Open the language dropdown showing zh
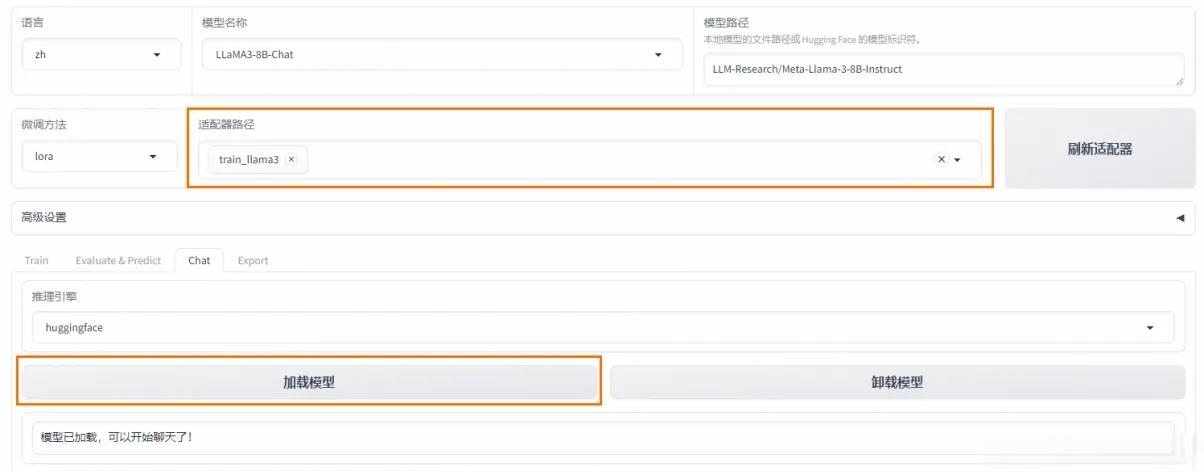This screenshot has height=472, width=1204. 102,55
